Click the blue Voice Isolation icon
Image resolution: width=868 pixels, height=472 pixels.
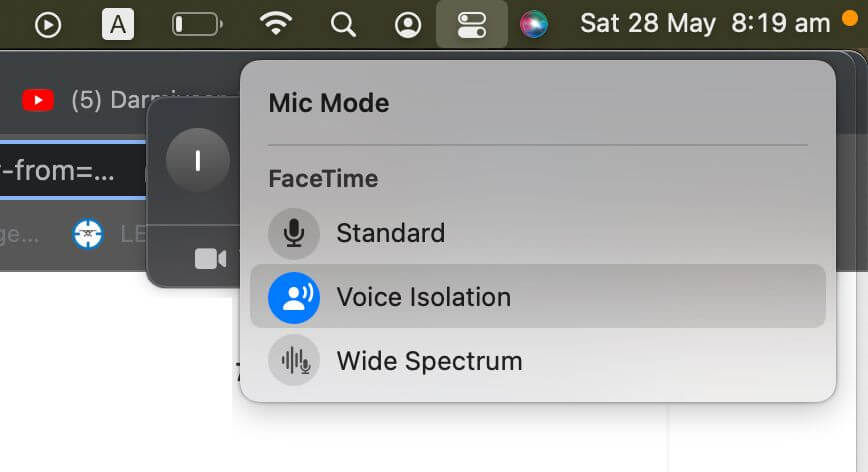294,297
